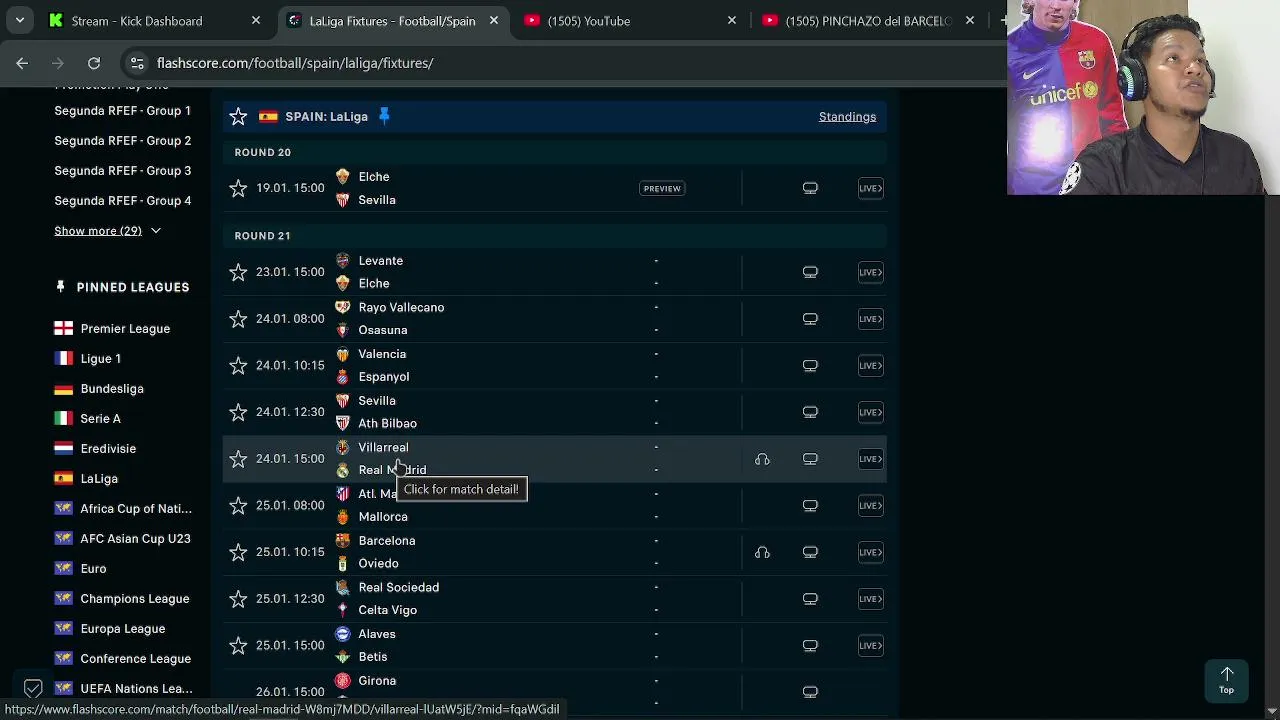Image resolution: width=1280 pixels, height=720 pixels.
Task: Open LaLiga in pinned leagues sidebar
Action: pos(99,479)
